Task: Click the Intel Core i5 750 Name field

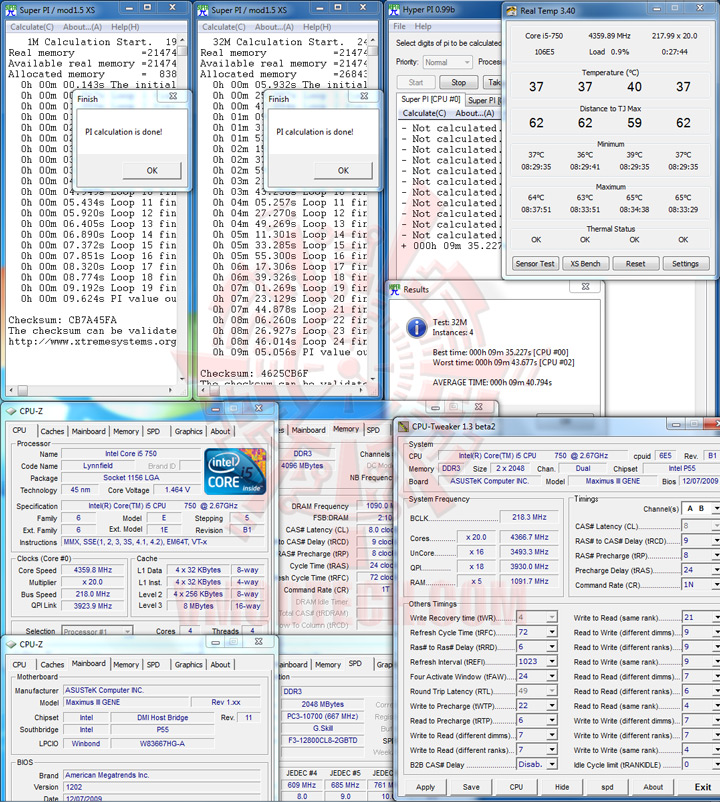Action: click(x=131, y=454)
